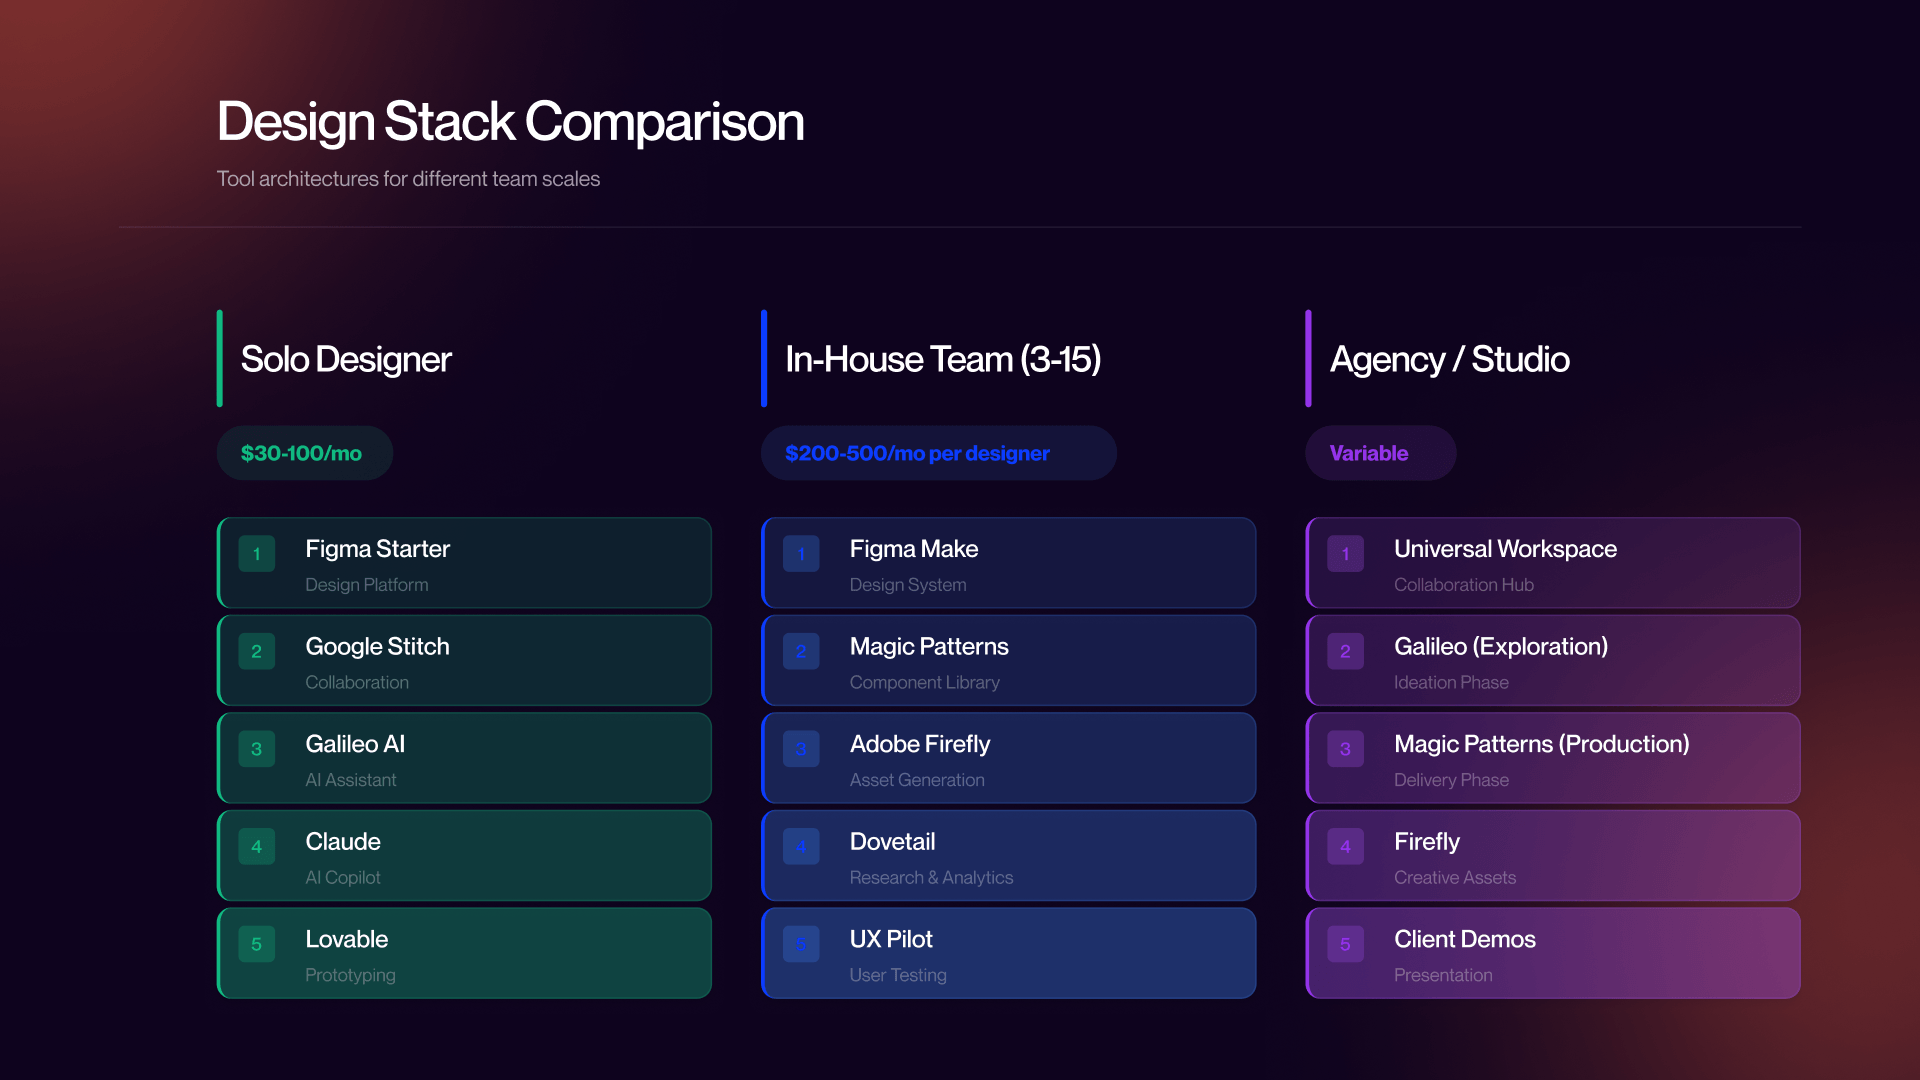Click the Firefly creative assets card

(x=1552, y=855)
